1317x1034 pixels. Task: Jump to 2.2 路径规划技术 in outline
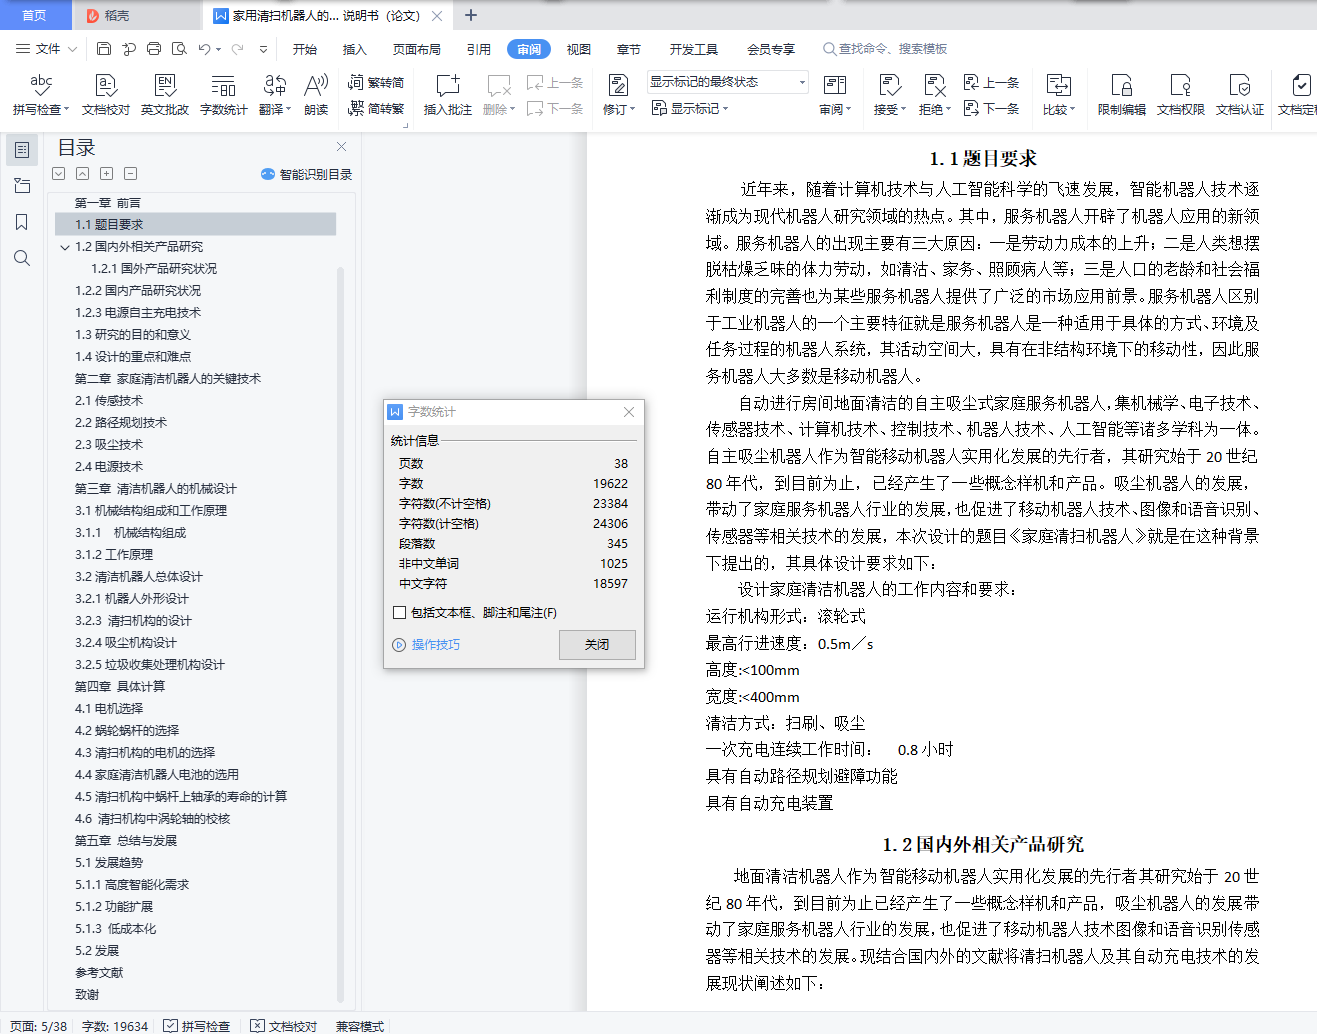tap(121, 423)
